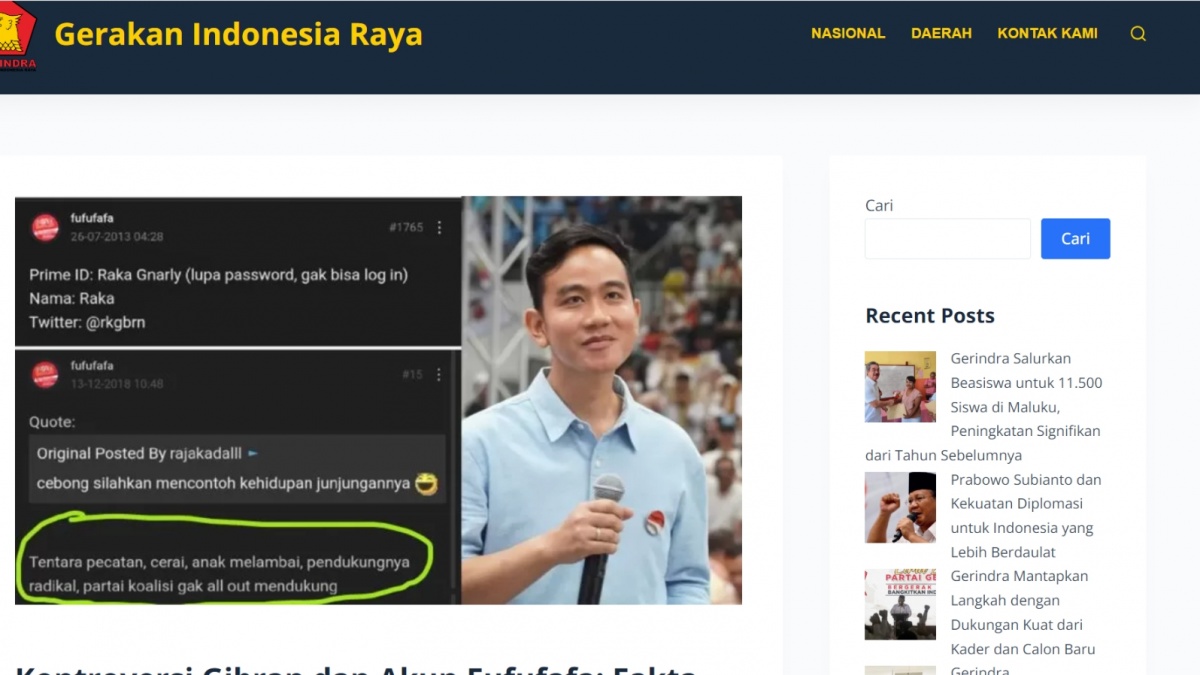Go to the DAERAH menu item
Screen dimensions: 1200x675
pyautogui.click(x=941, y=33)
